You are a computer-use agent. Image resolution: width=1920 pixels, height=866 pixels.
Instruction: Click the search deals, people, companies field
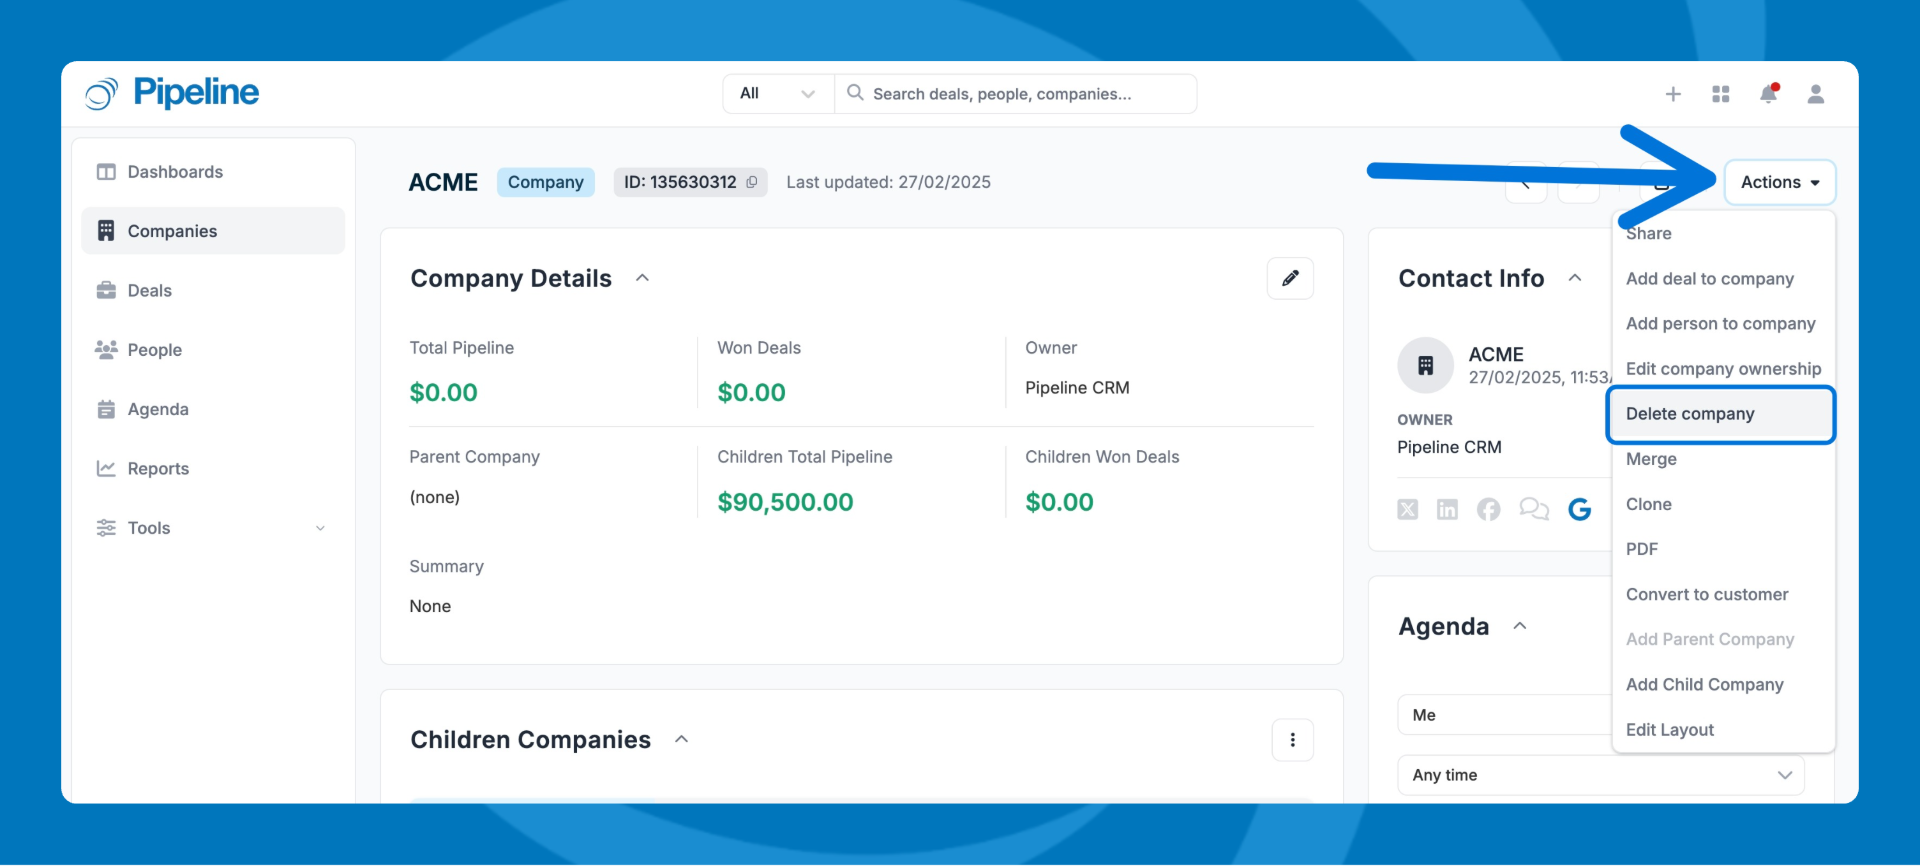(x=1016, y=94)
